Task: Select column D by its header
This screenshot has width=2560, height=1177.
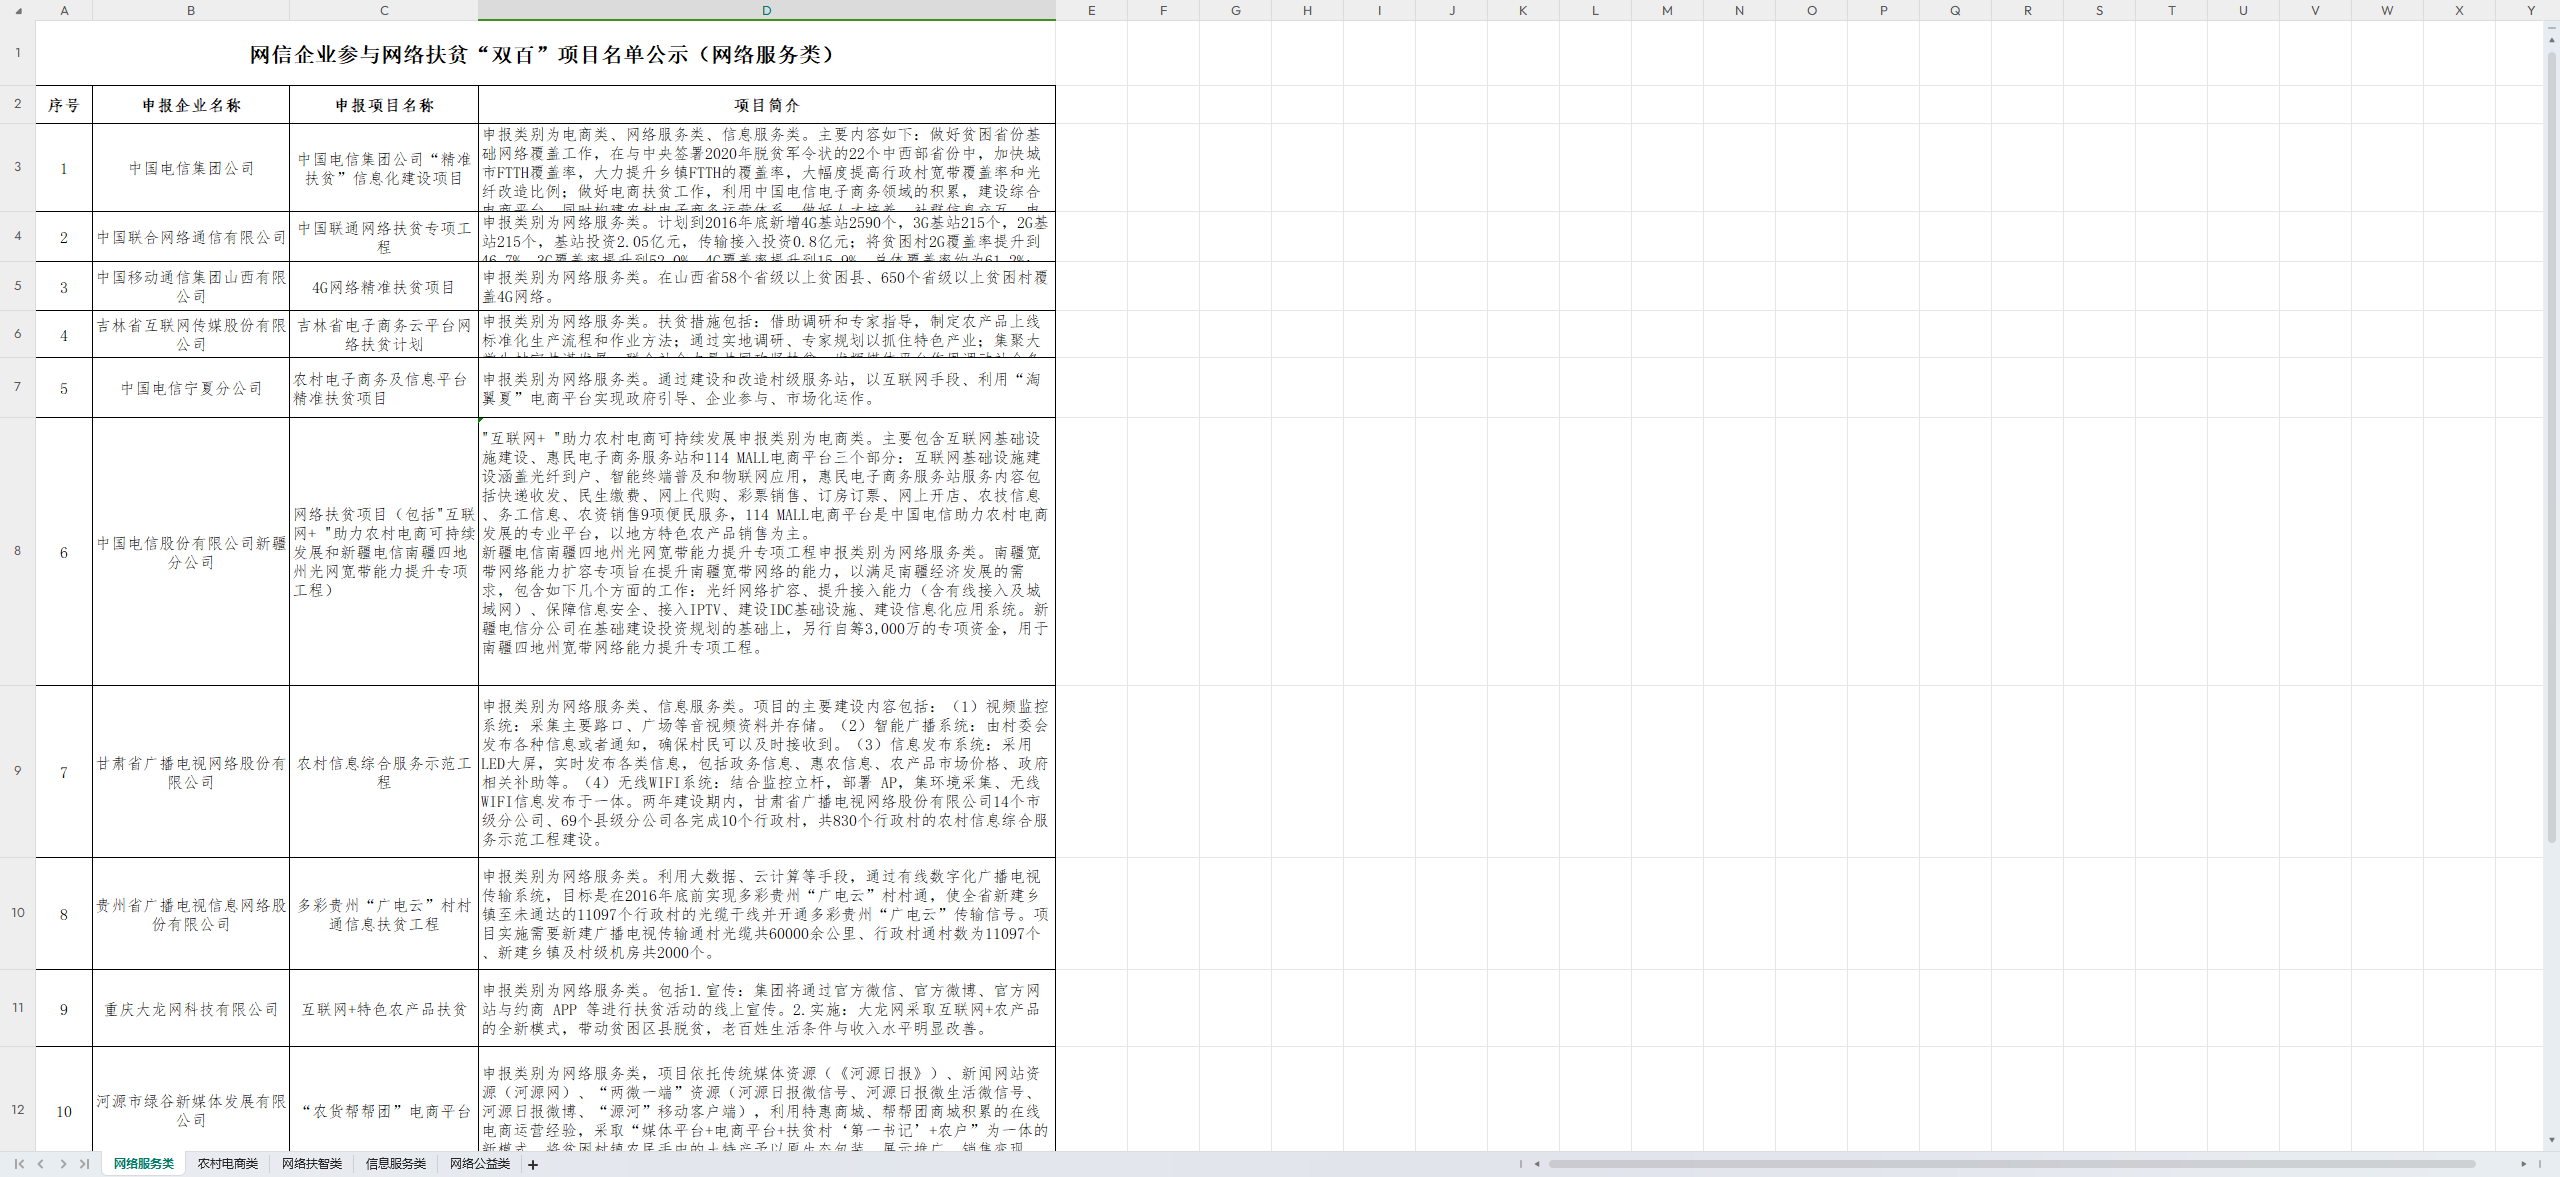Action: click(766, 11)
